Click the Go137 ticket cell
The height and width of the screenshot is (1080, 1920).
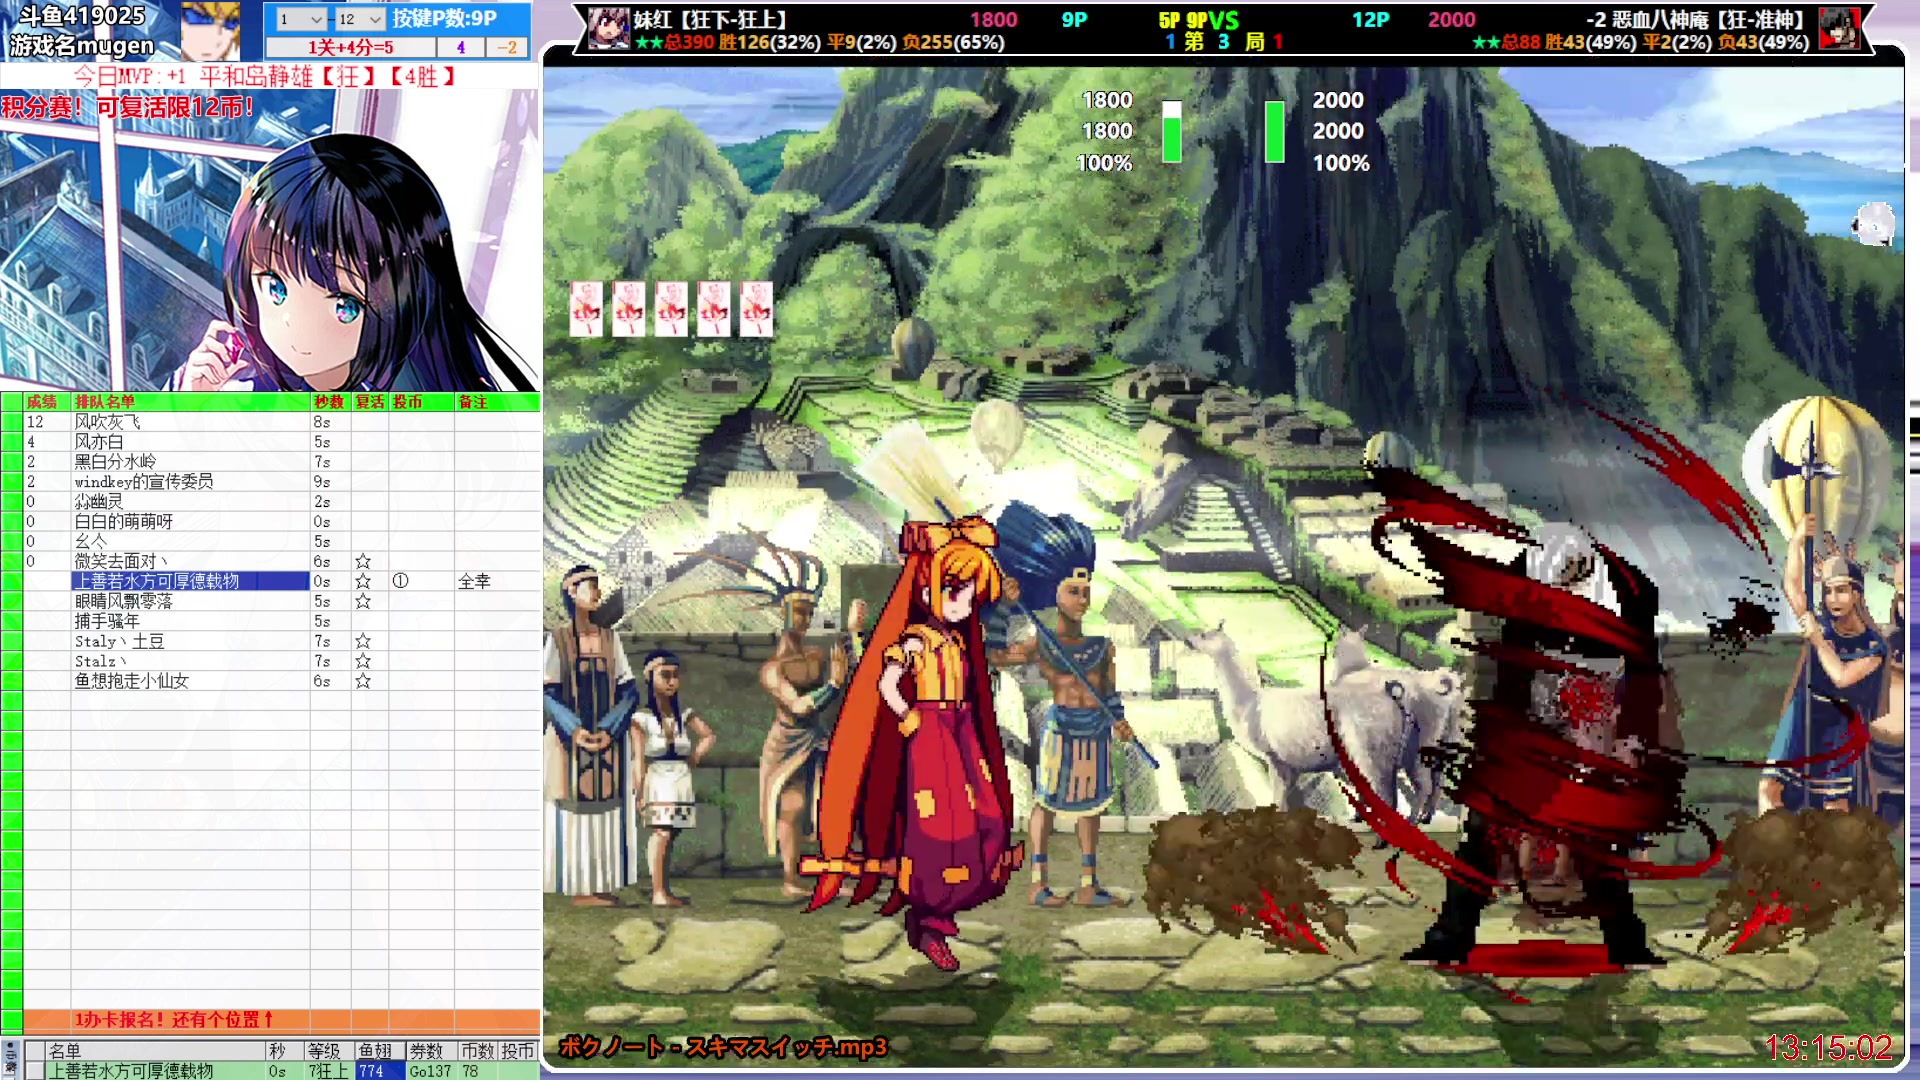click(430, 1071)
